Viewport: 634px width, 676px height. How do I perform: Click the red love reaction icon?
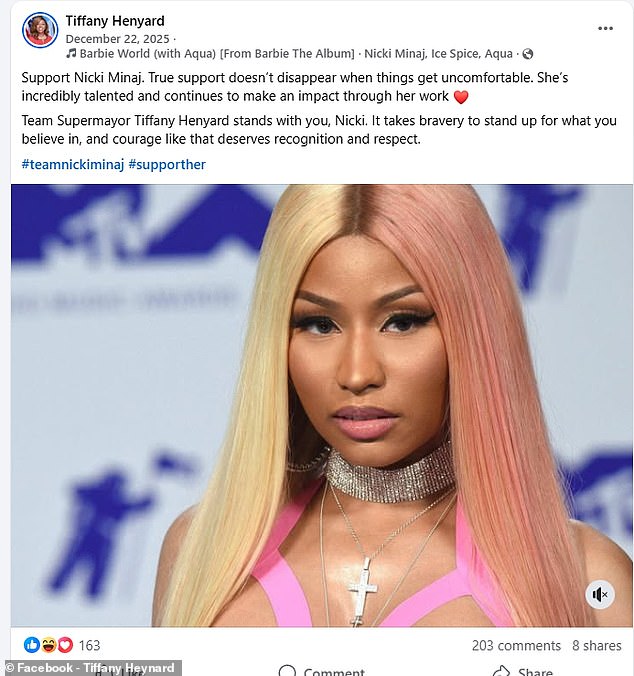click(65, 645)
